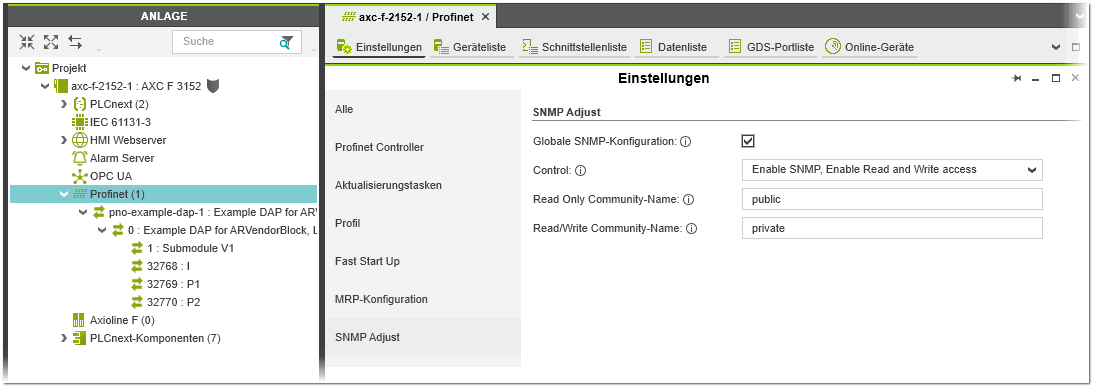Collapse all tree nodes icon
This screenshot has width=1093, height=387.
click(x=26, y=42)
